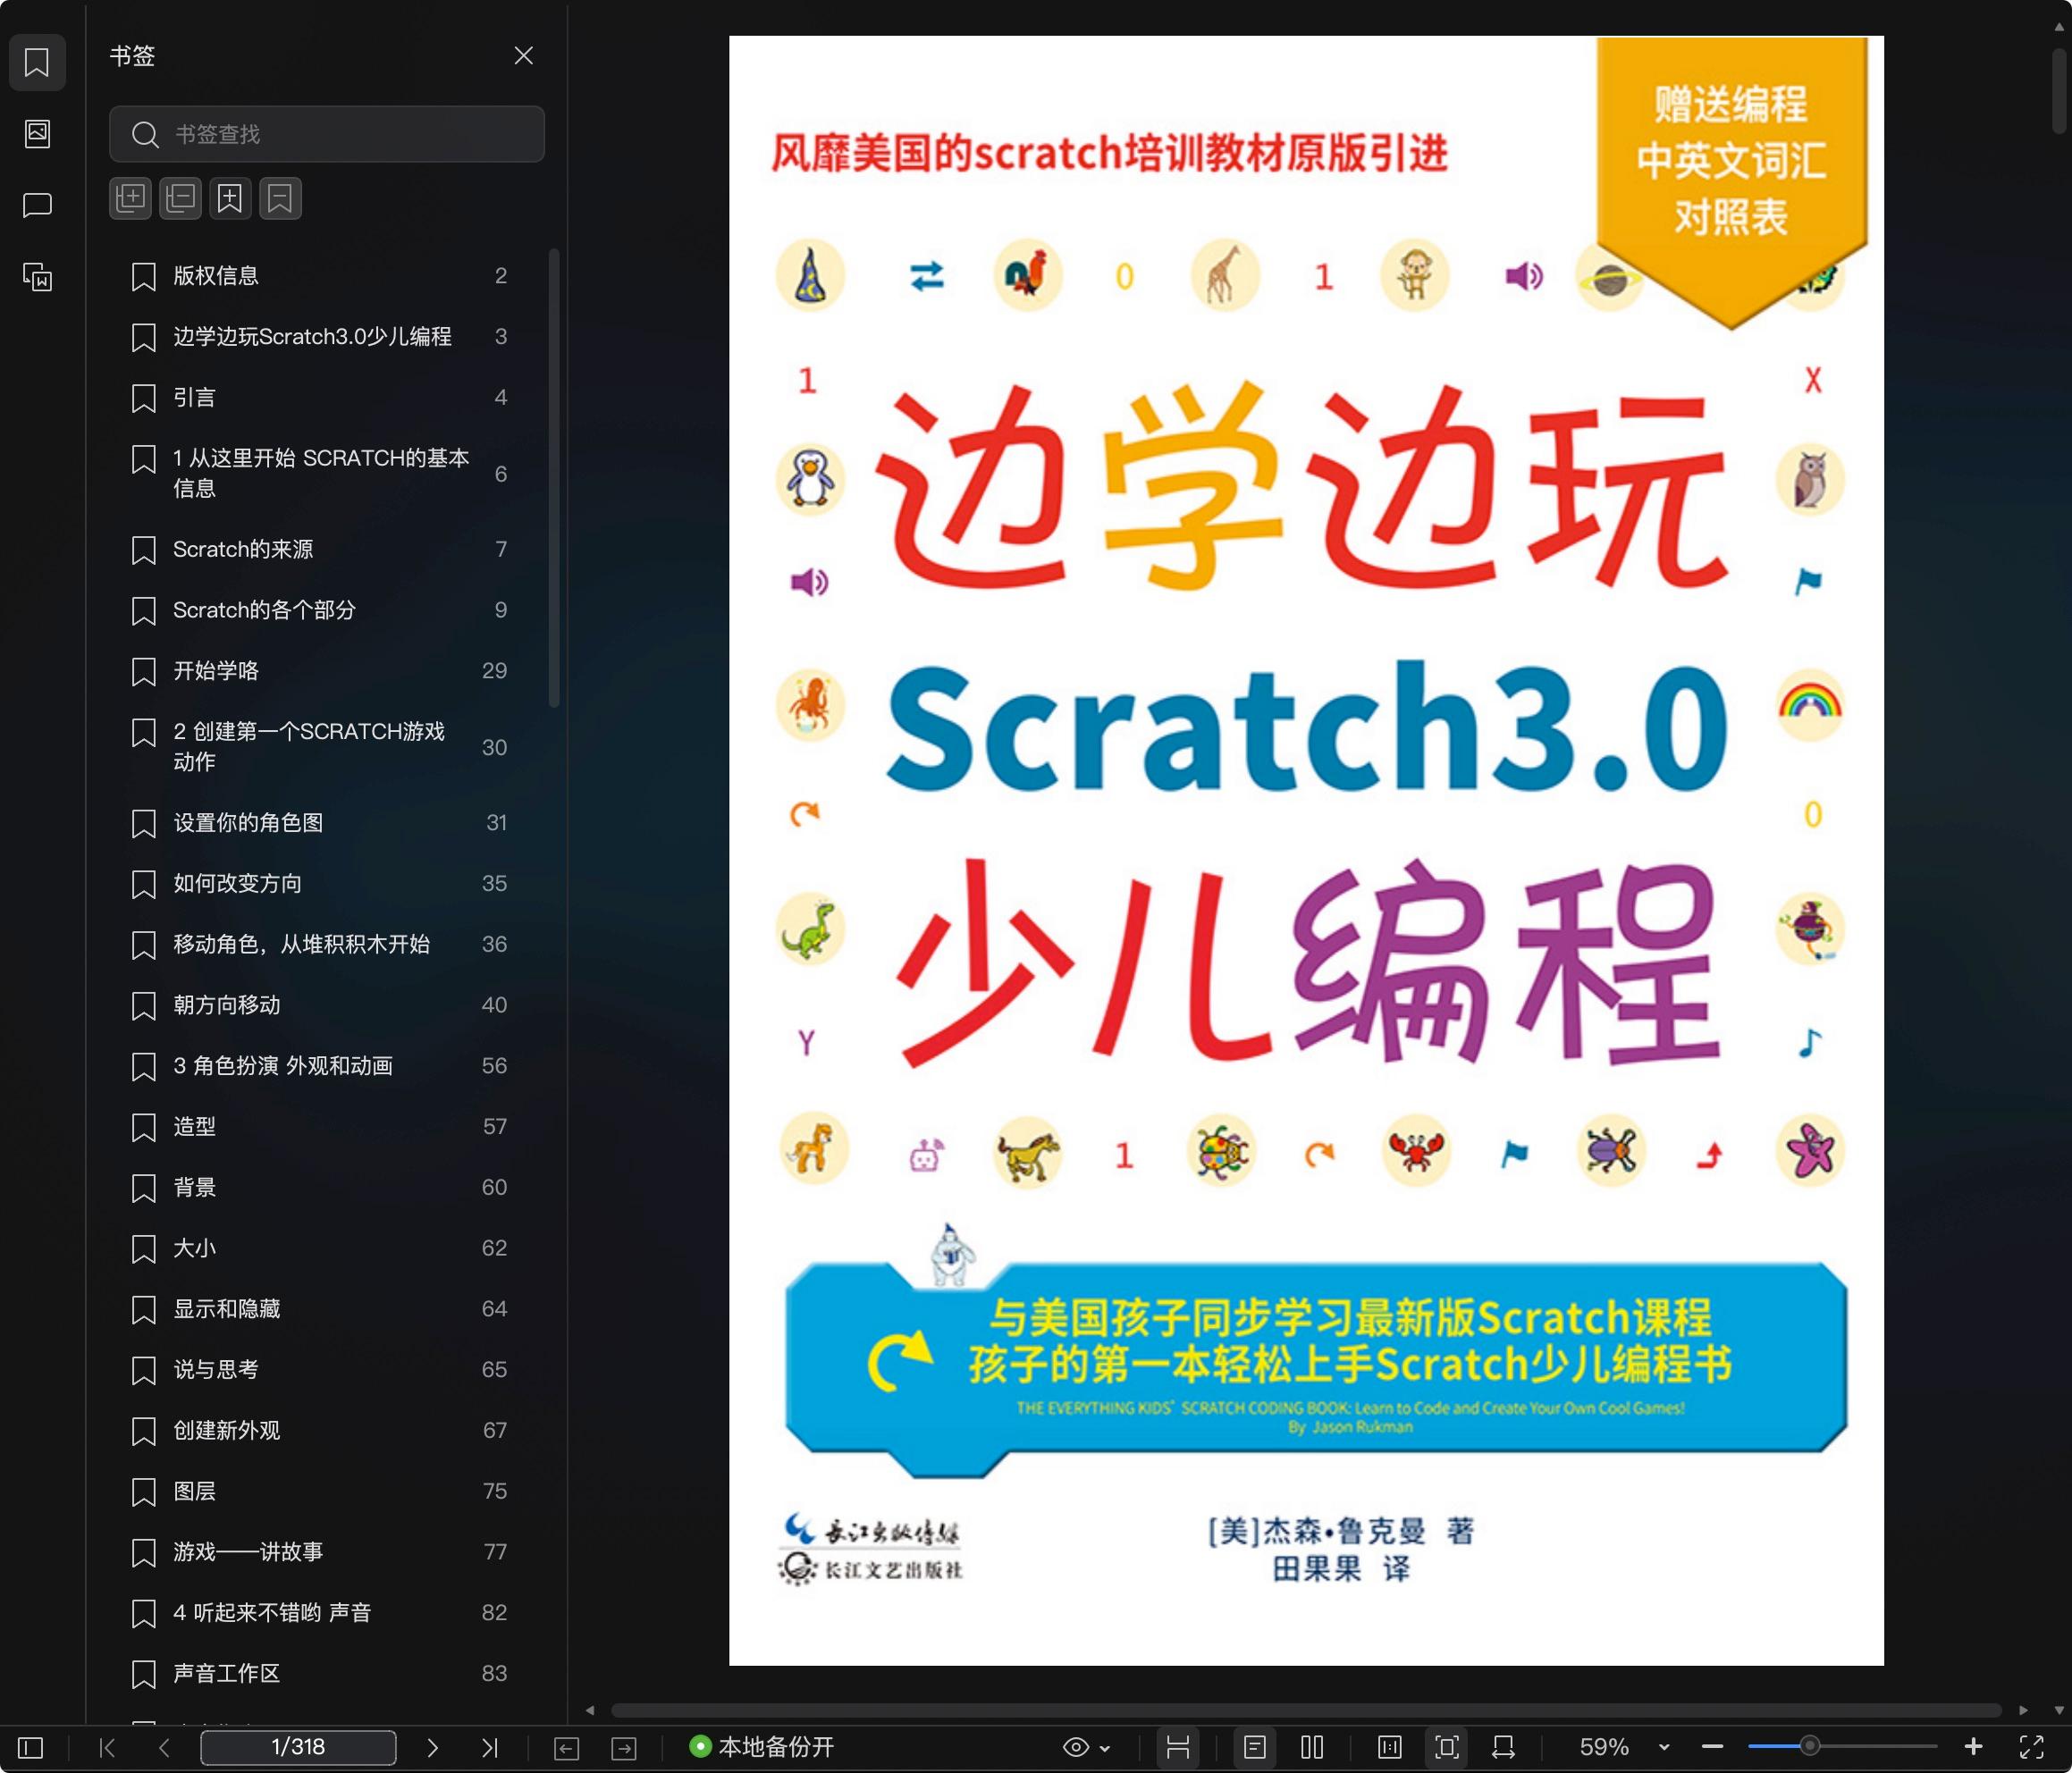
Task: Open the bookmarks panel icon in the sidebar
Action: 37,62
